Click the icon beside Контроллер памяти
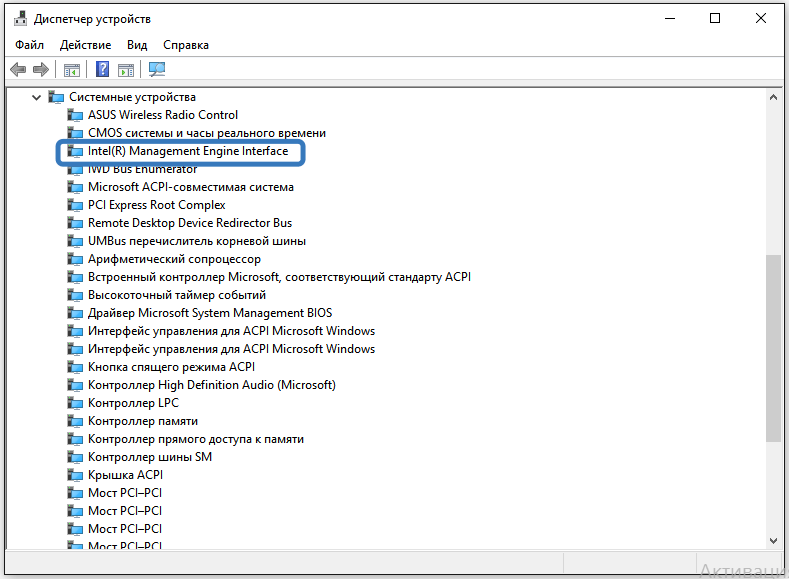 pyautogui.click(x=75, y=421)
